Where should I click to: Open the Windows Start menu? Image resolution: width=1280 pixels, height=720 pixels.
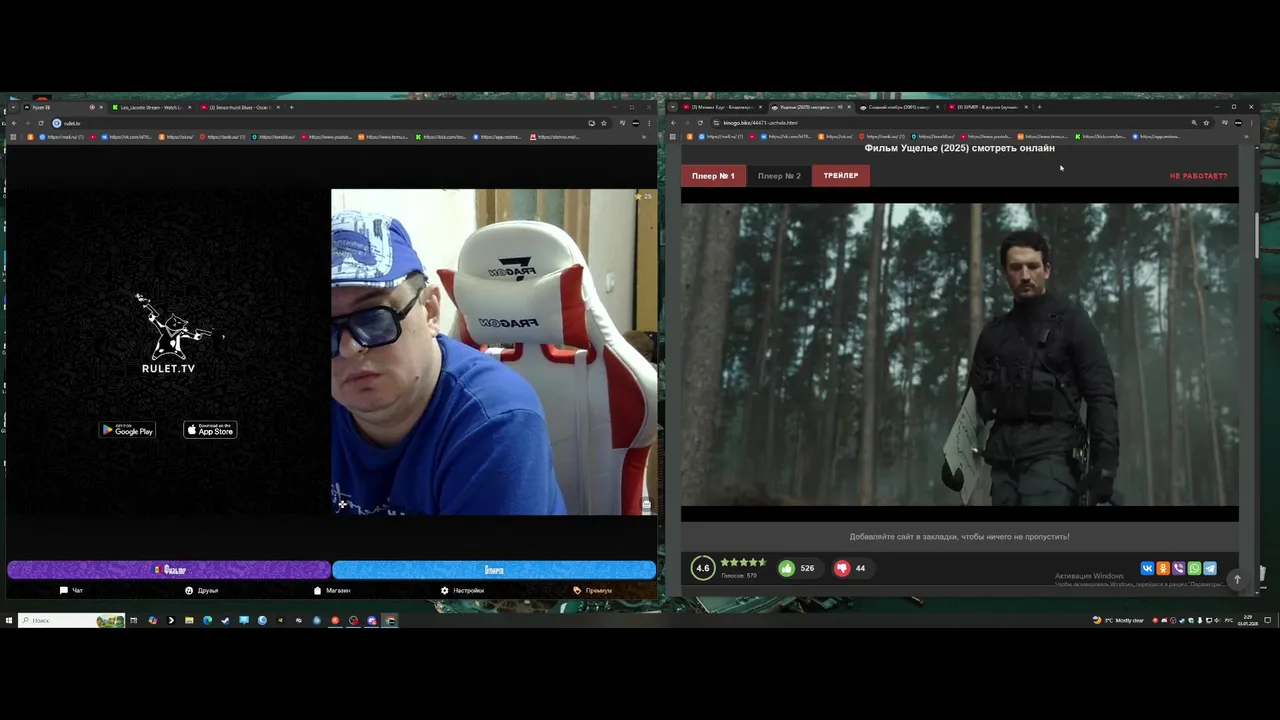(9, 620)
